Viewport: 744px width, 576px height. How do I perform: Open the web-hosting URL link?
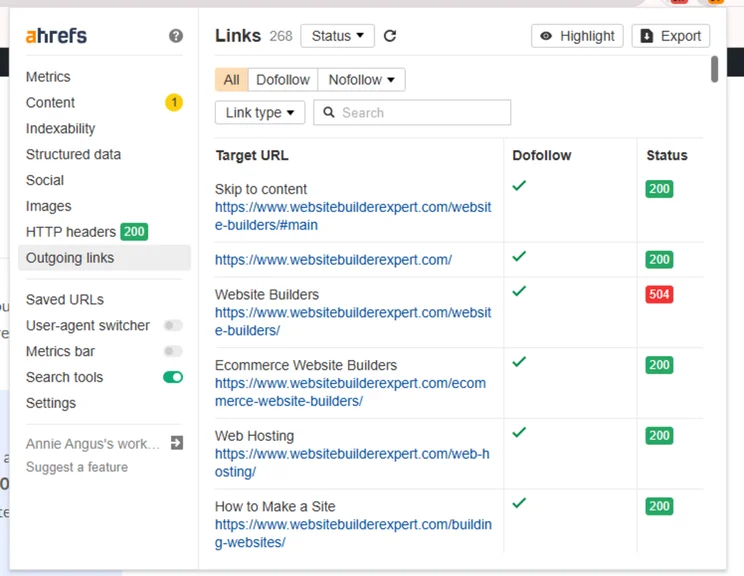click(352, 463)
